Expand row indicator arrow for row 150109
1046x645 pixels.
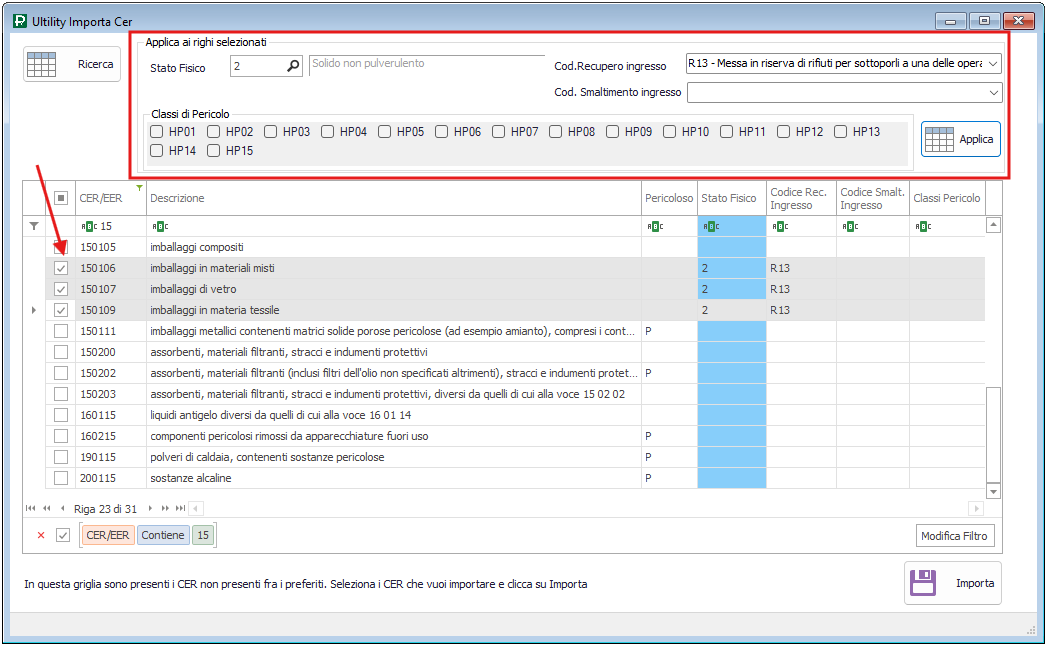click(34, 310)
